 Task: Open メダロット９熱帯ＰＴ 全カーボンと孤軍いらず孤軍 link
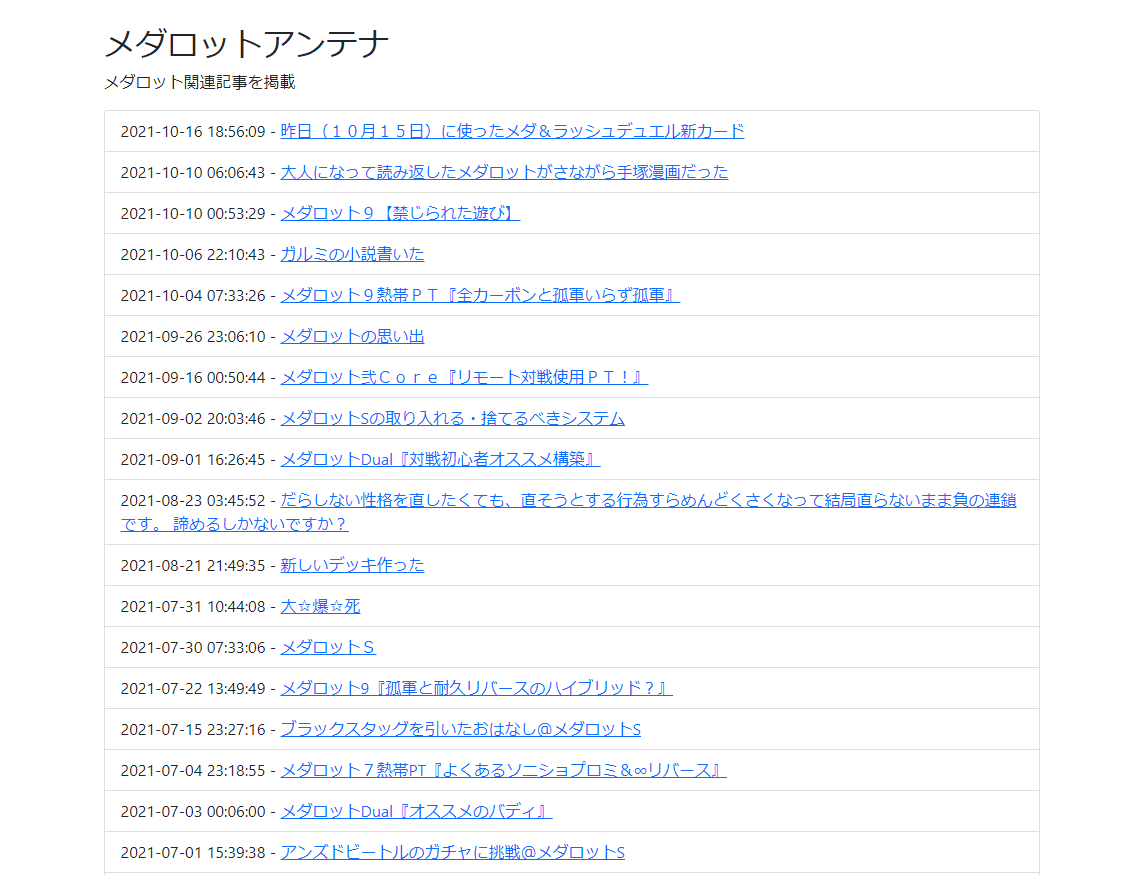click(x=480, y=295)
